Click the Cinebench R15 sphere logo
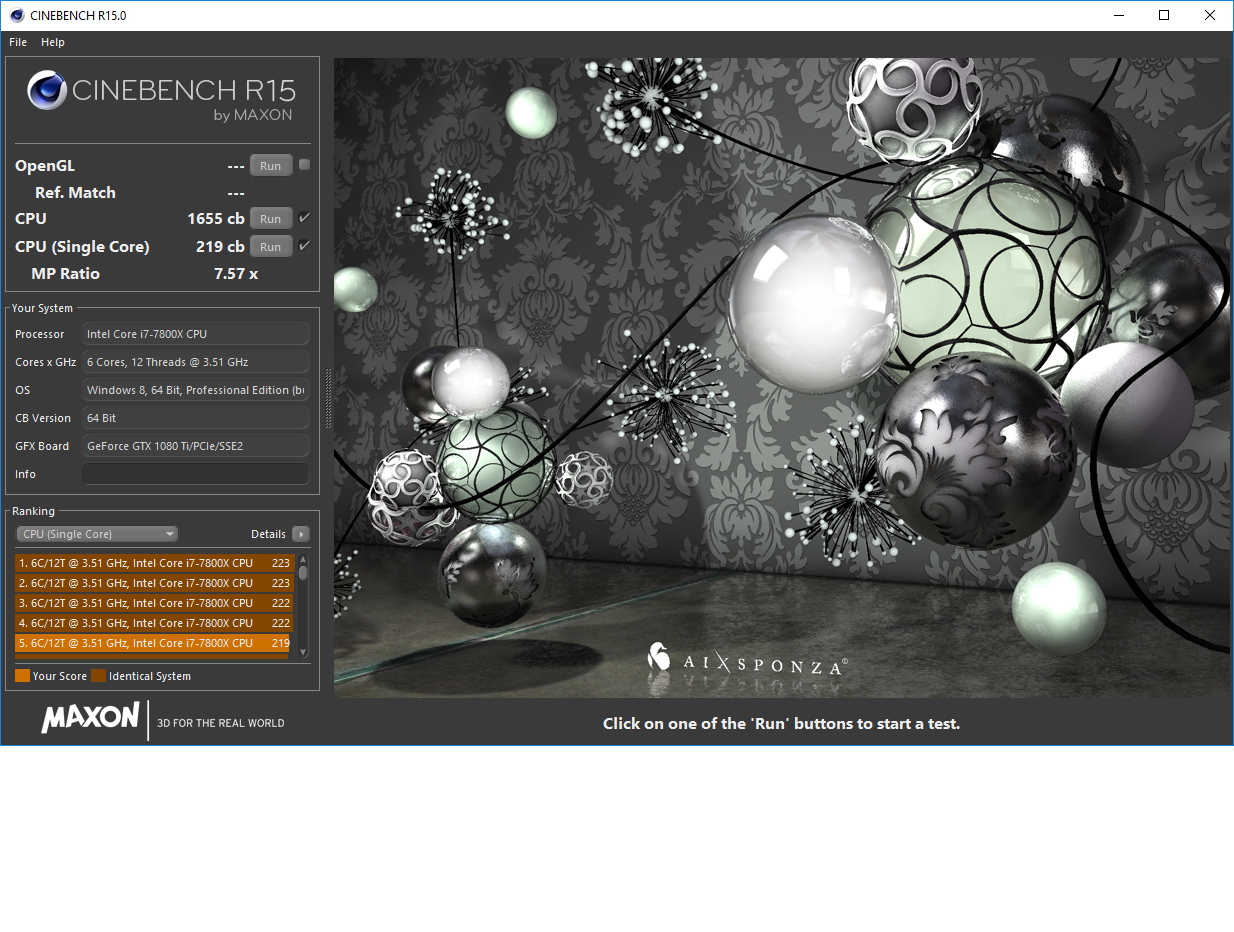The image size is (1234, 932). [x=47, y=90]
